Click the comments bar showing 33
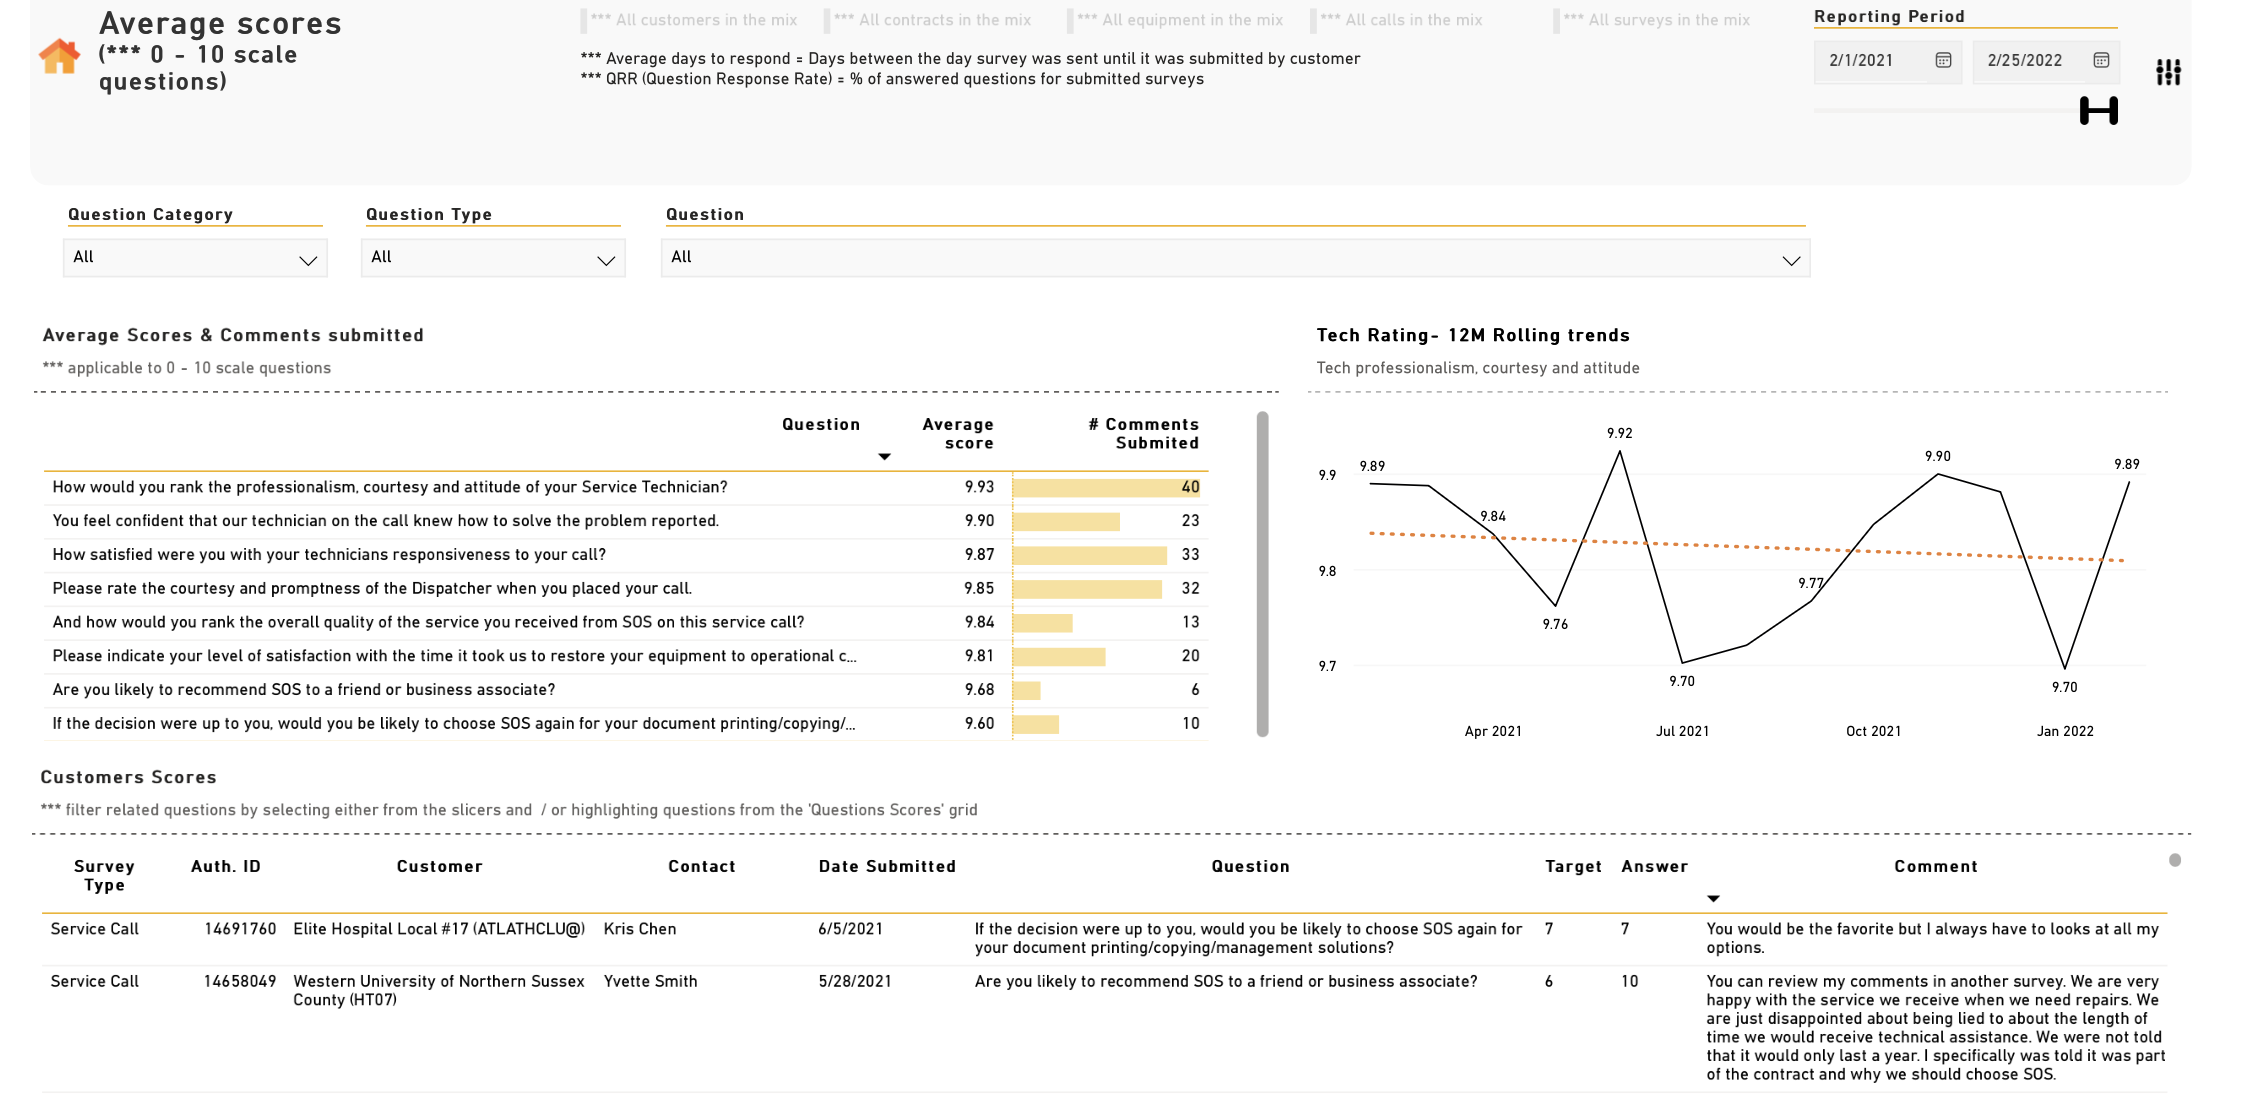Image resolution: width=2248 pixels, height=1096 pixels. 1090,555
